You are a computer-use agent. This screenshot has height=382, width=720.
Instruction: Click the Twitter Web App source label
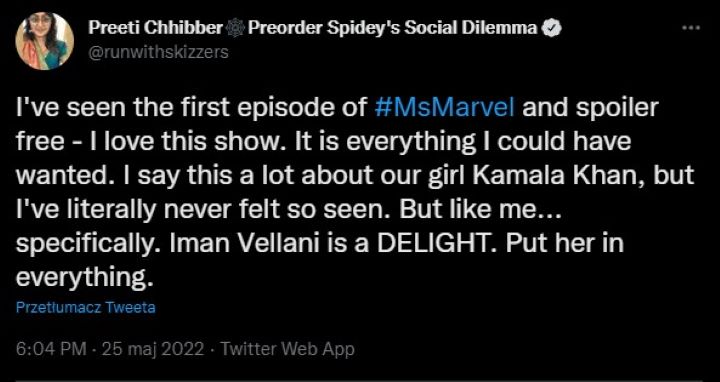288,349
